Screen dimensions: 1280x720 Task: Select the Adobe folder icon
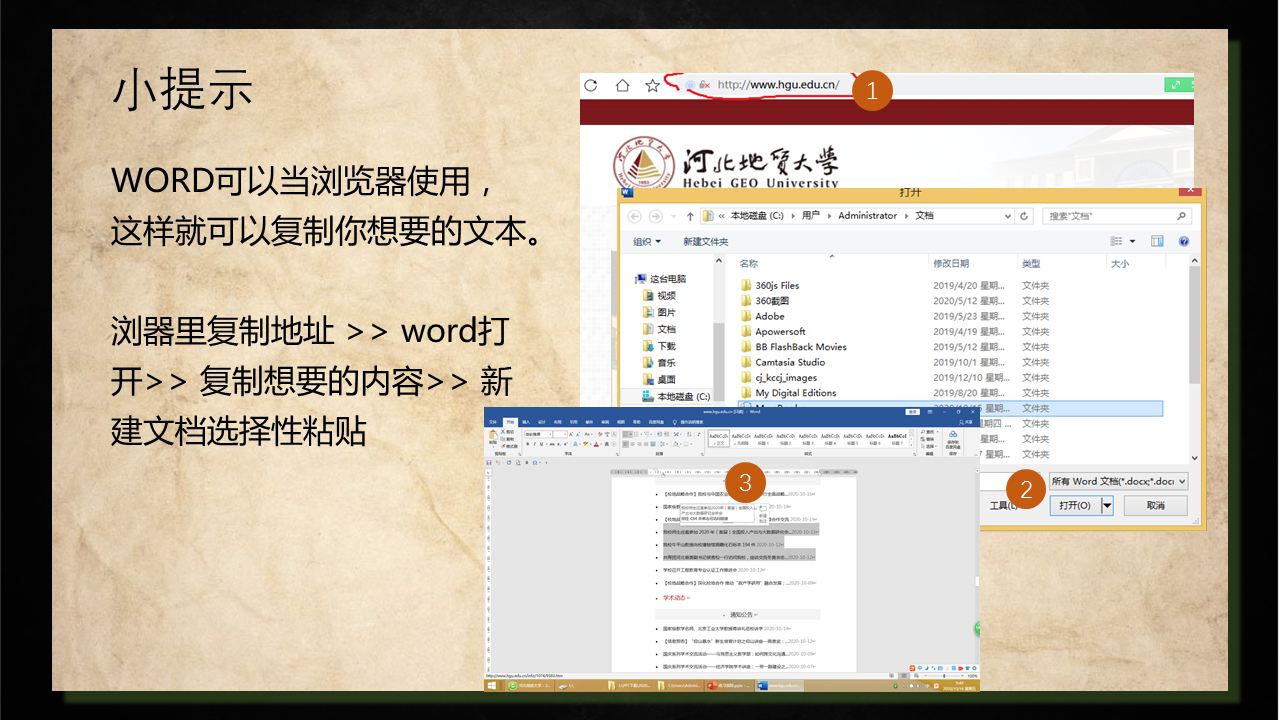click(746, 316)
